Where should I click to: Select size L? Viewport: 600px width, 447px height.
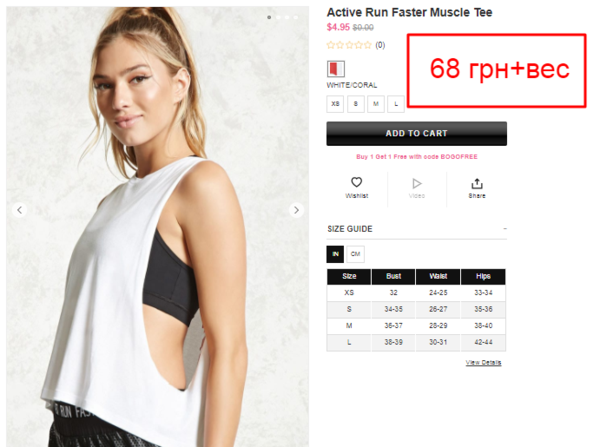tap(396, 104)
